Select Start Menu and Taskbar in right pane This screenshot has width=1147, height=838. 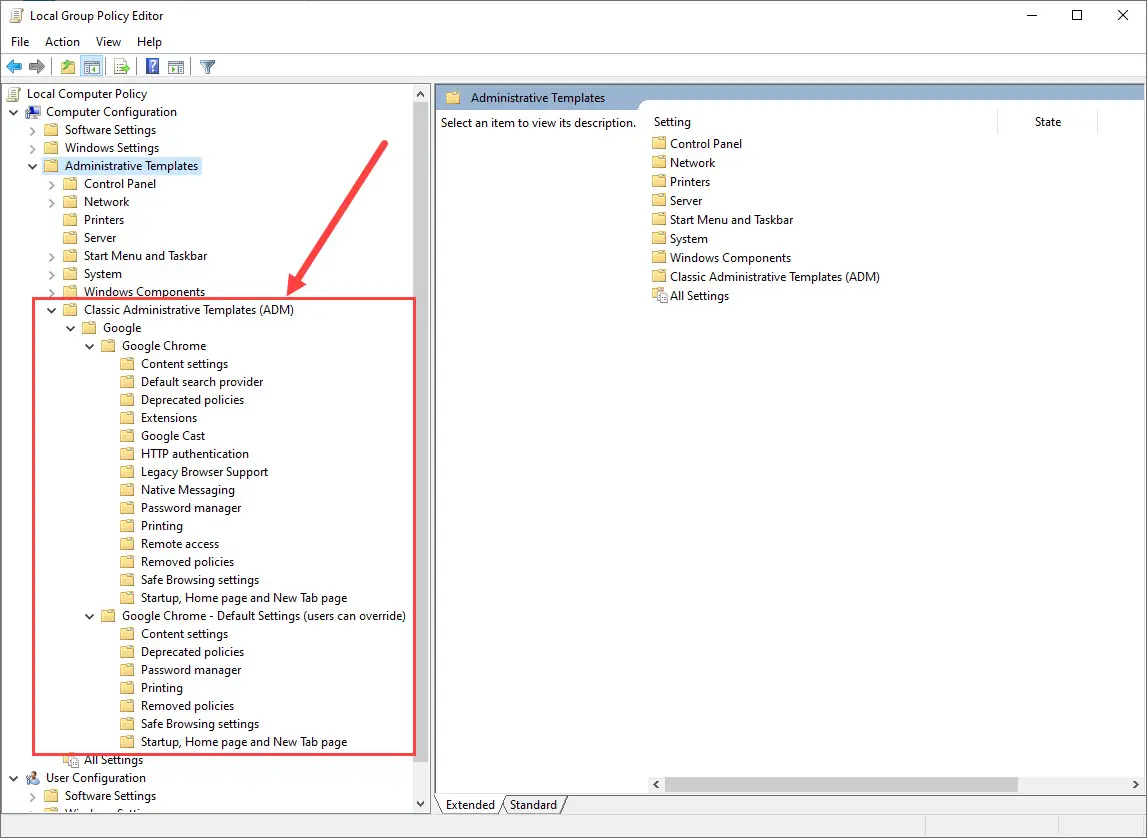pos(732,219)
